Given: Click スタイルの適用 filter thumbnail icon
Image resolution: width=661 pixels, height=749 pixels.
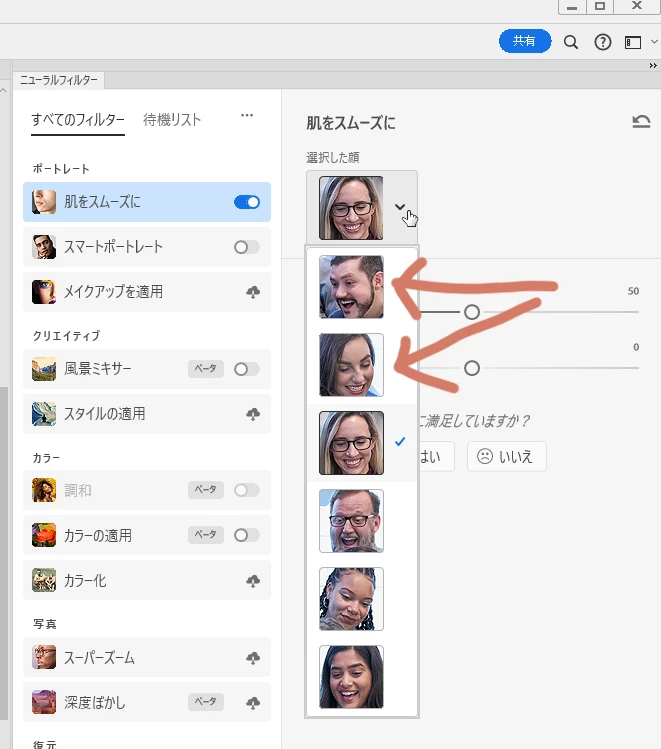Looking at the screenshot, I should pyautogui.click(x=44, y=414).
